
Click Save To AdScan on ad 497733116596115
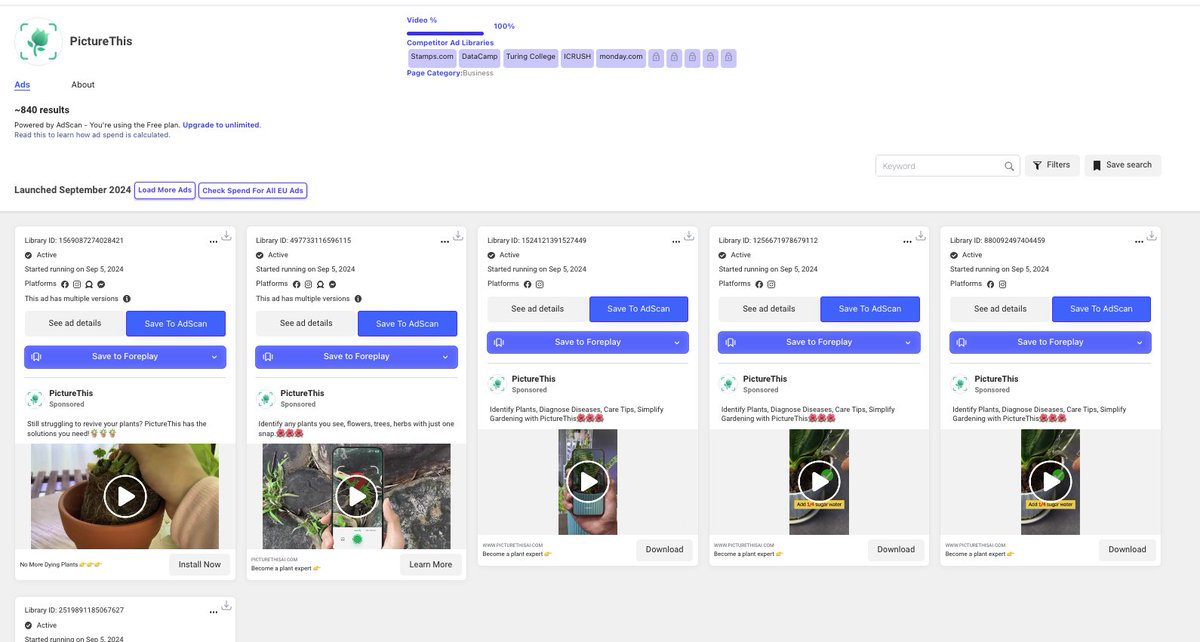pos(407,323)
